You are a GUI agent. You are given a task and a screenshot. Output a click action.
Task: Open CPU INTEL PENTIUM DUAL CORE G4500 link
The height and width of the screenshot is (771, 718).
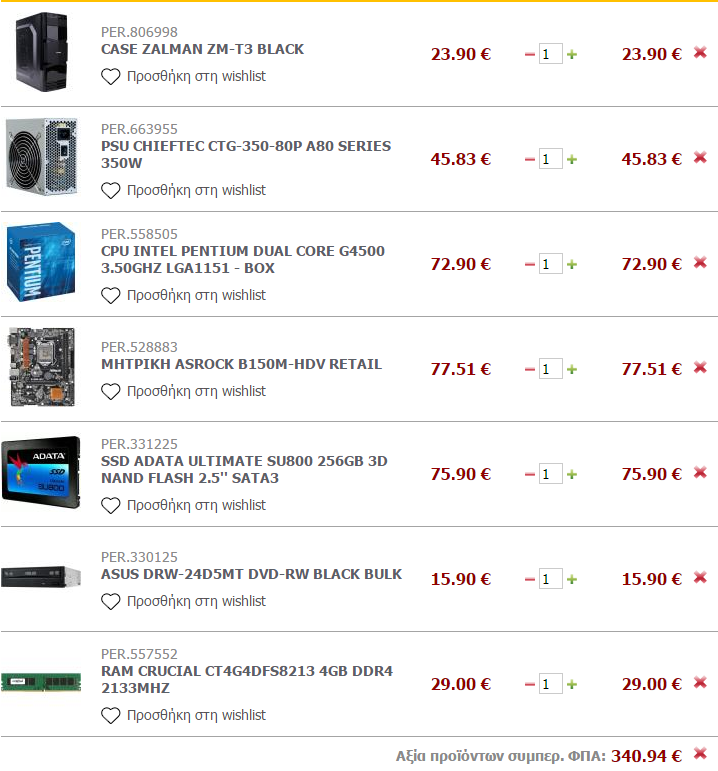click(243, 260)
